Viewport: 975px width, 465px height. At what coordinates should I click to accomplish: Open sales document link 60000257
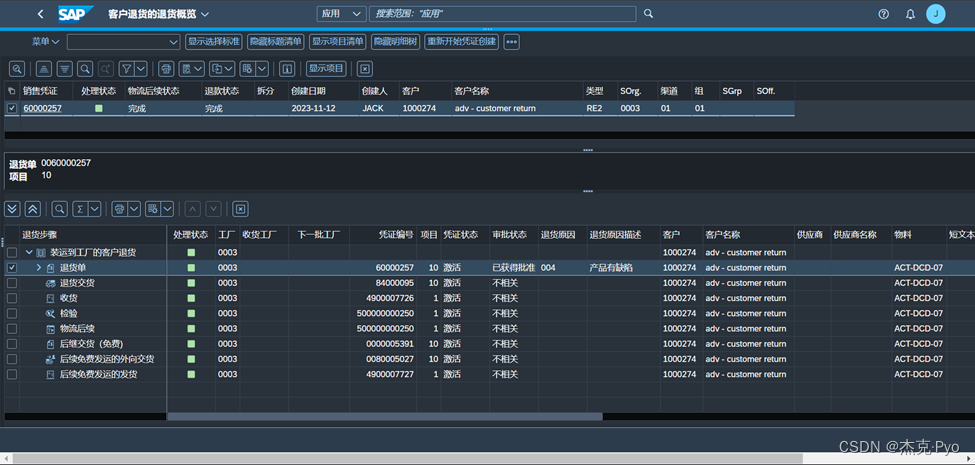click(42, 108)
